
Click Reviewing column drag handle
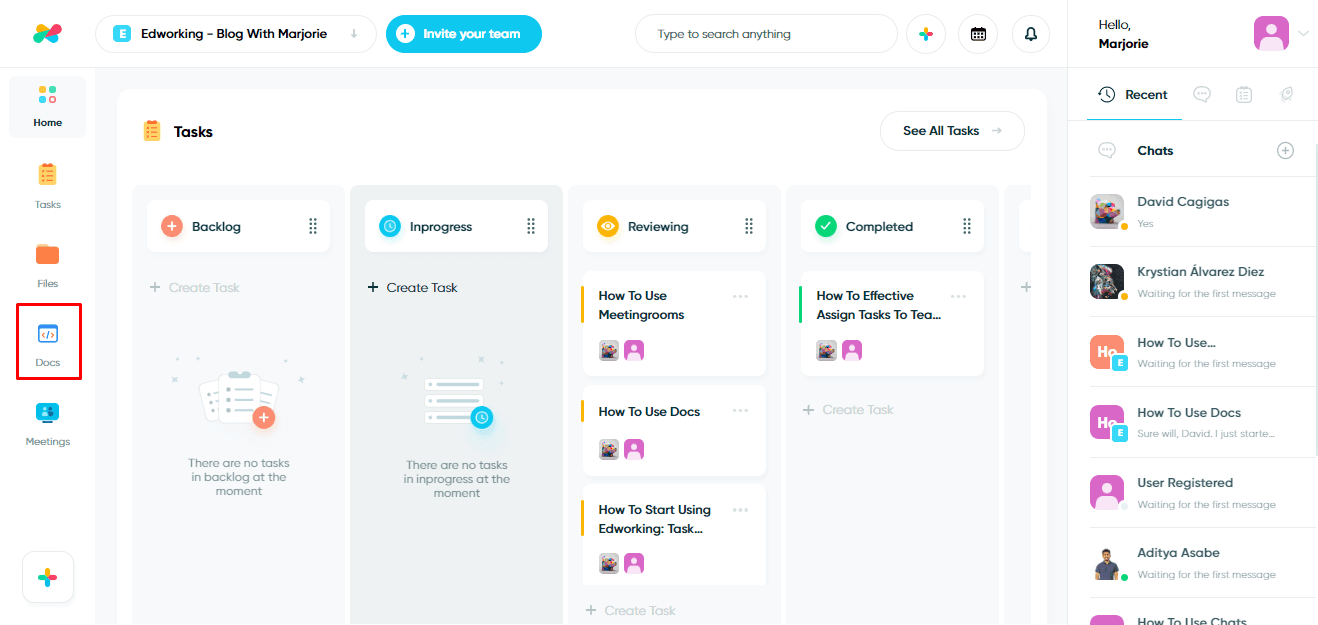coord(749,227)
